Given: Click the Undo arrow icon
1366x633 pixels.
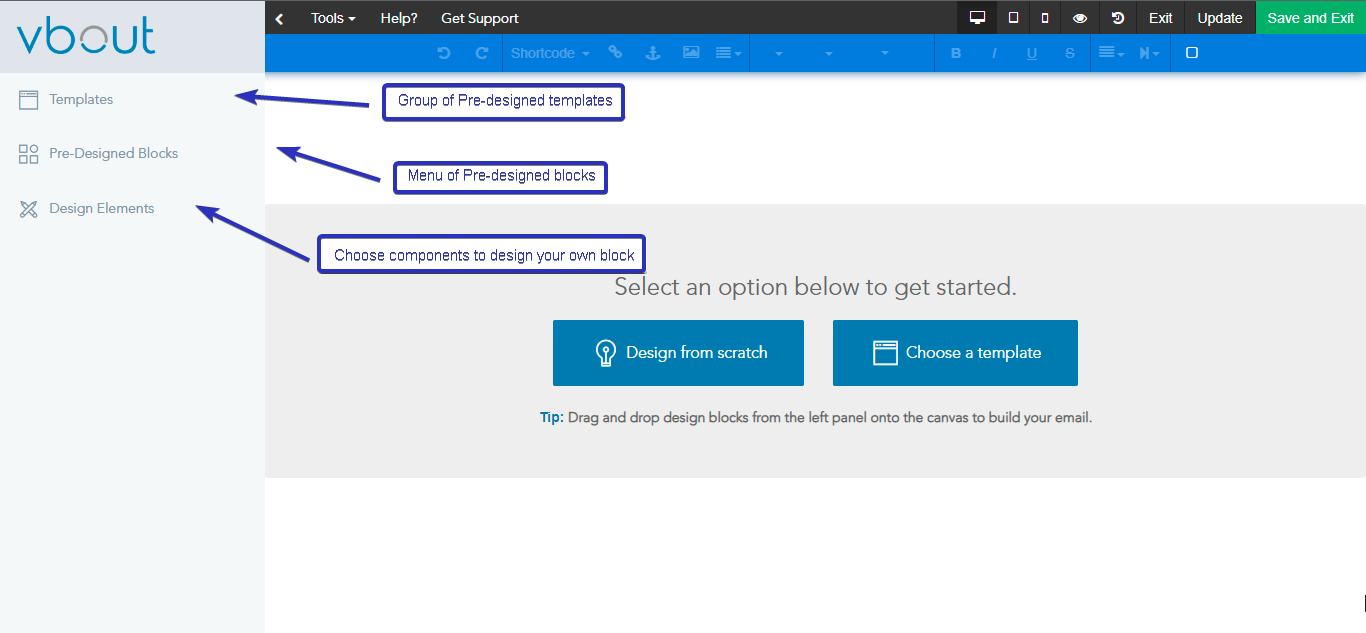Looking at the screenshot, I should click(444, 53).
